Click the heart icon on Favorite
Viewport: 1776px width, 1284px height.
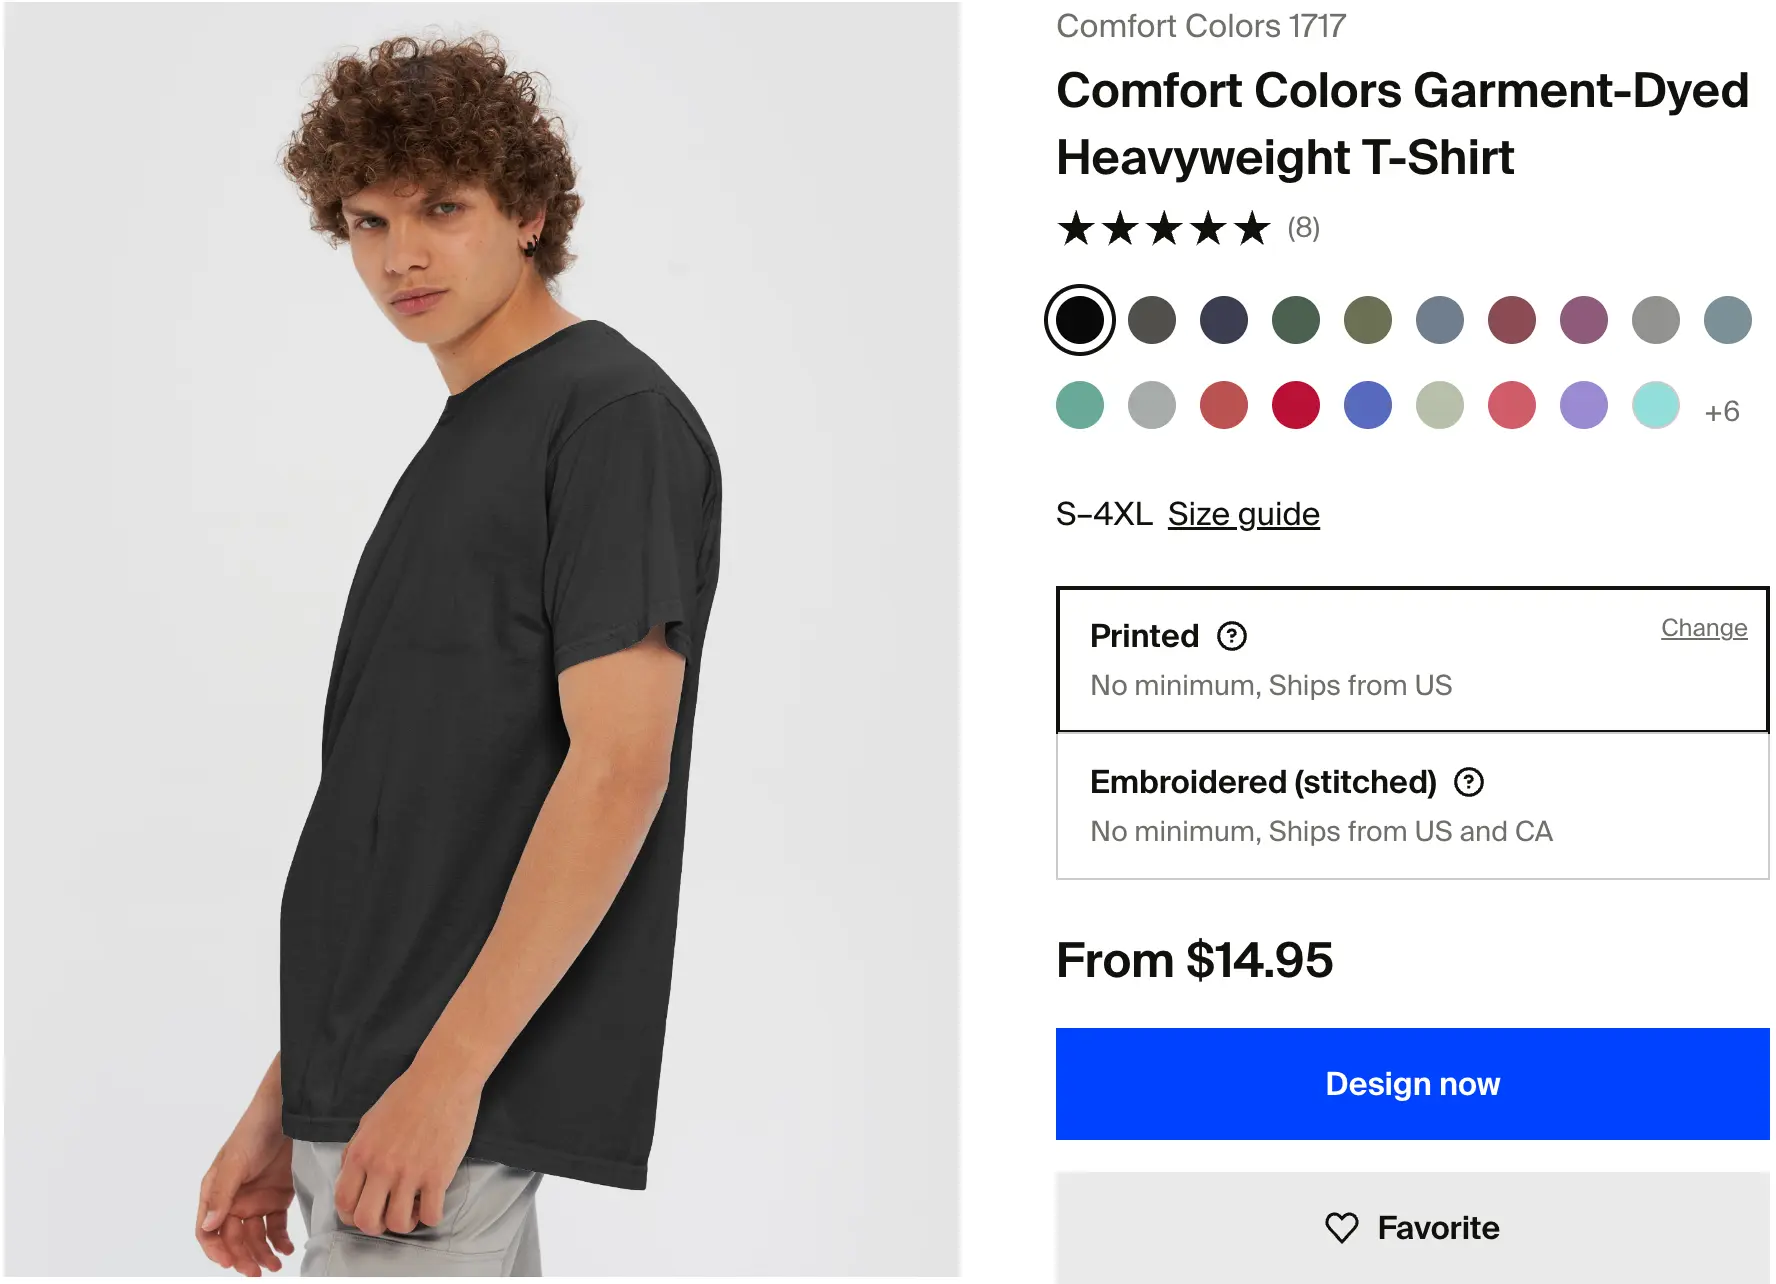pos(1341,1227)
